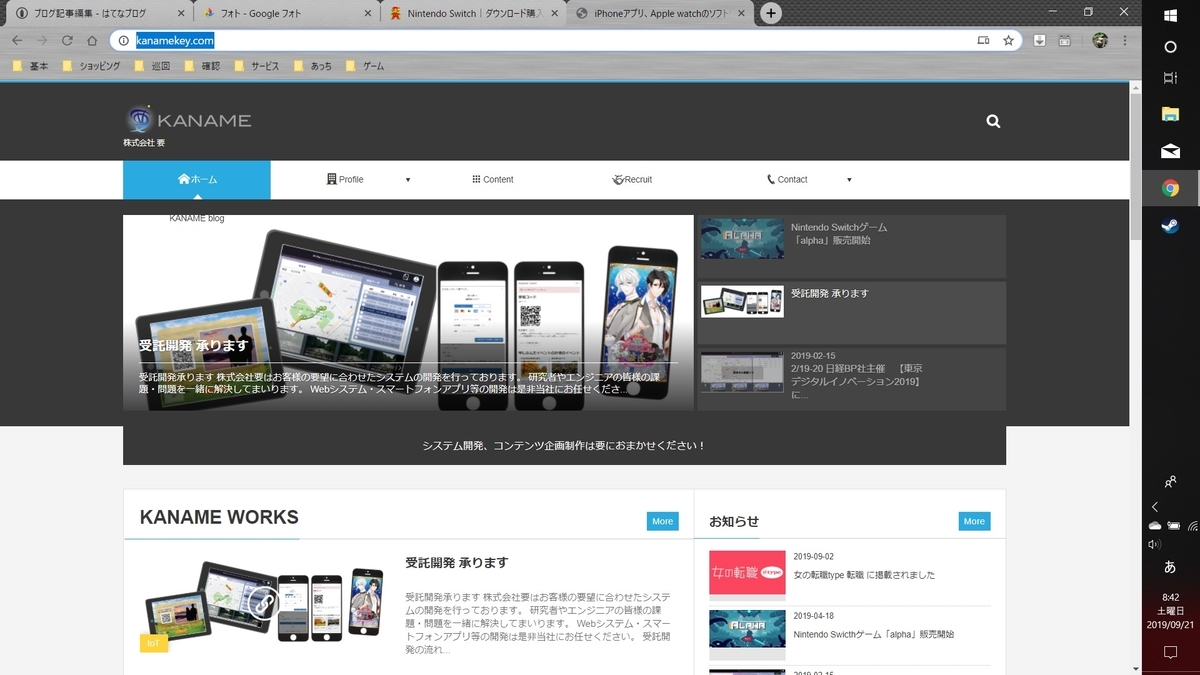Click the KANAME site logo
Screen dimensions: 1200x675
coord(188,121)
